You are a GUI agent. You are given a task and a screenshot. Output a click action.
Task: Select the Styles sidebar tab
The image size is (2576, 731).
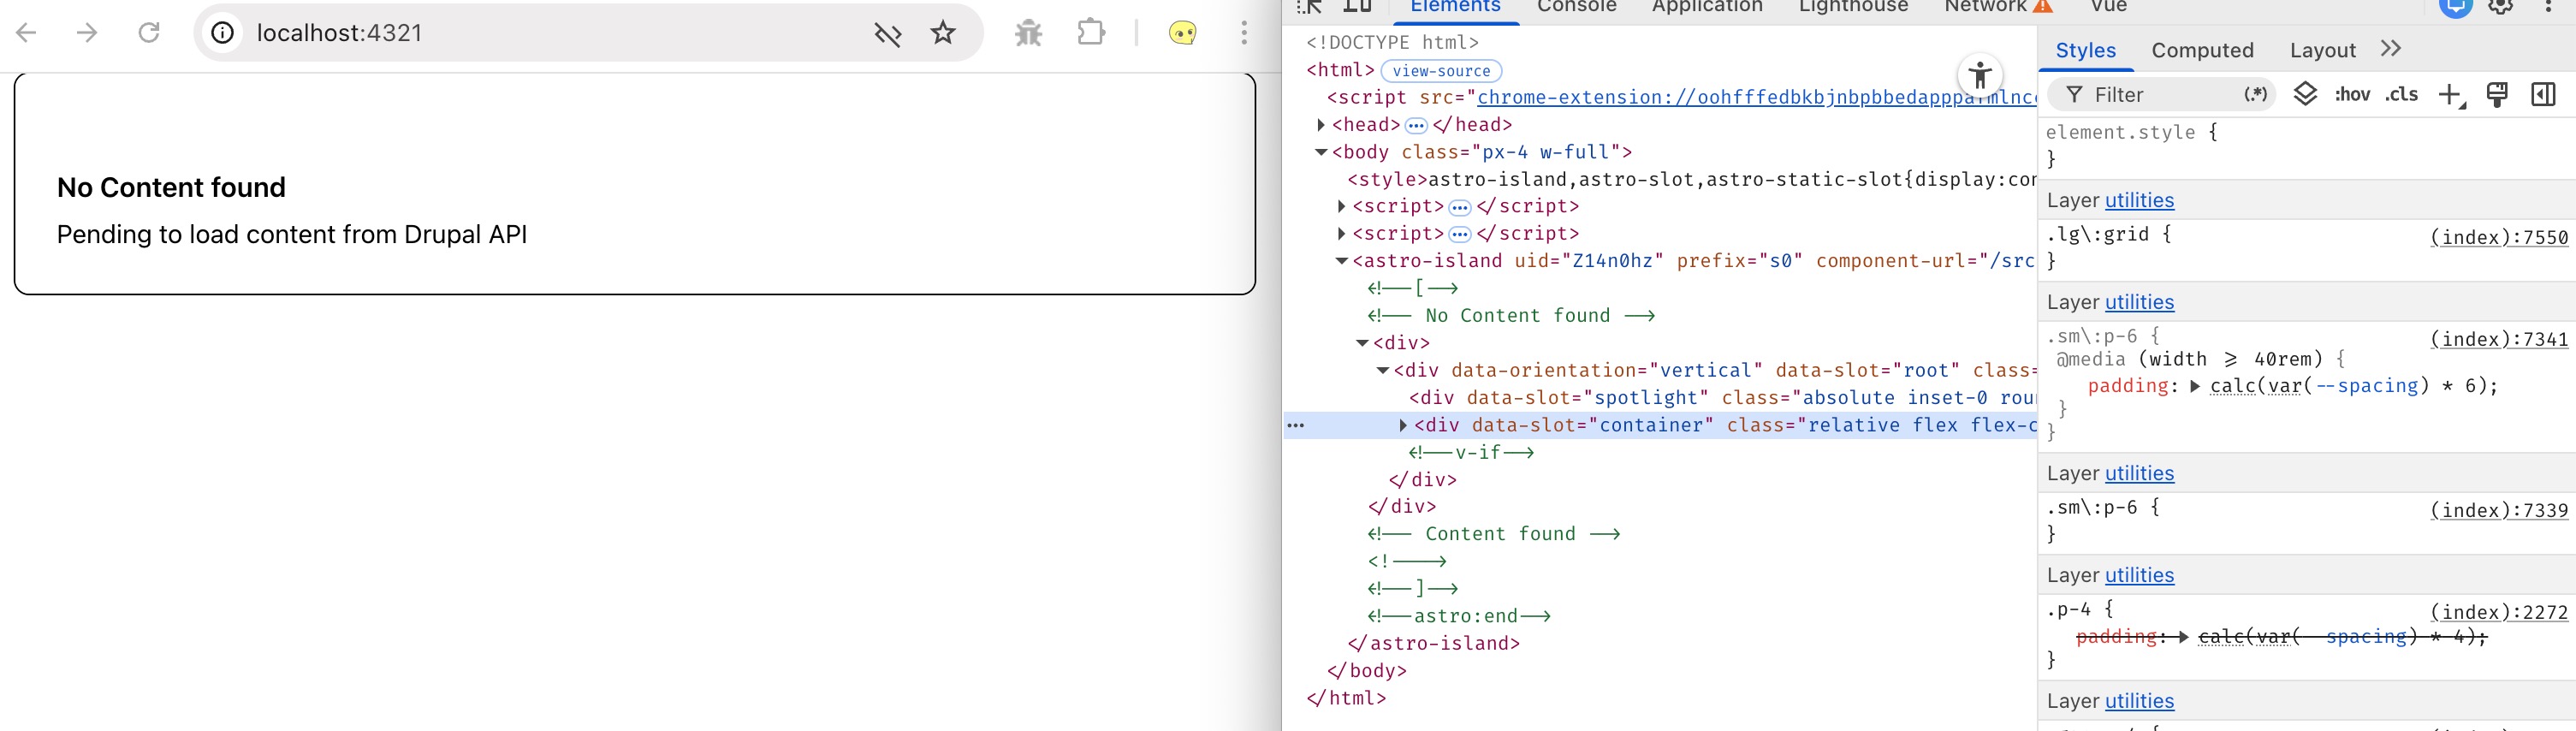click(x=2086, y=50)
